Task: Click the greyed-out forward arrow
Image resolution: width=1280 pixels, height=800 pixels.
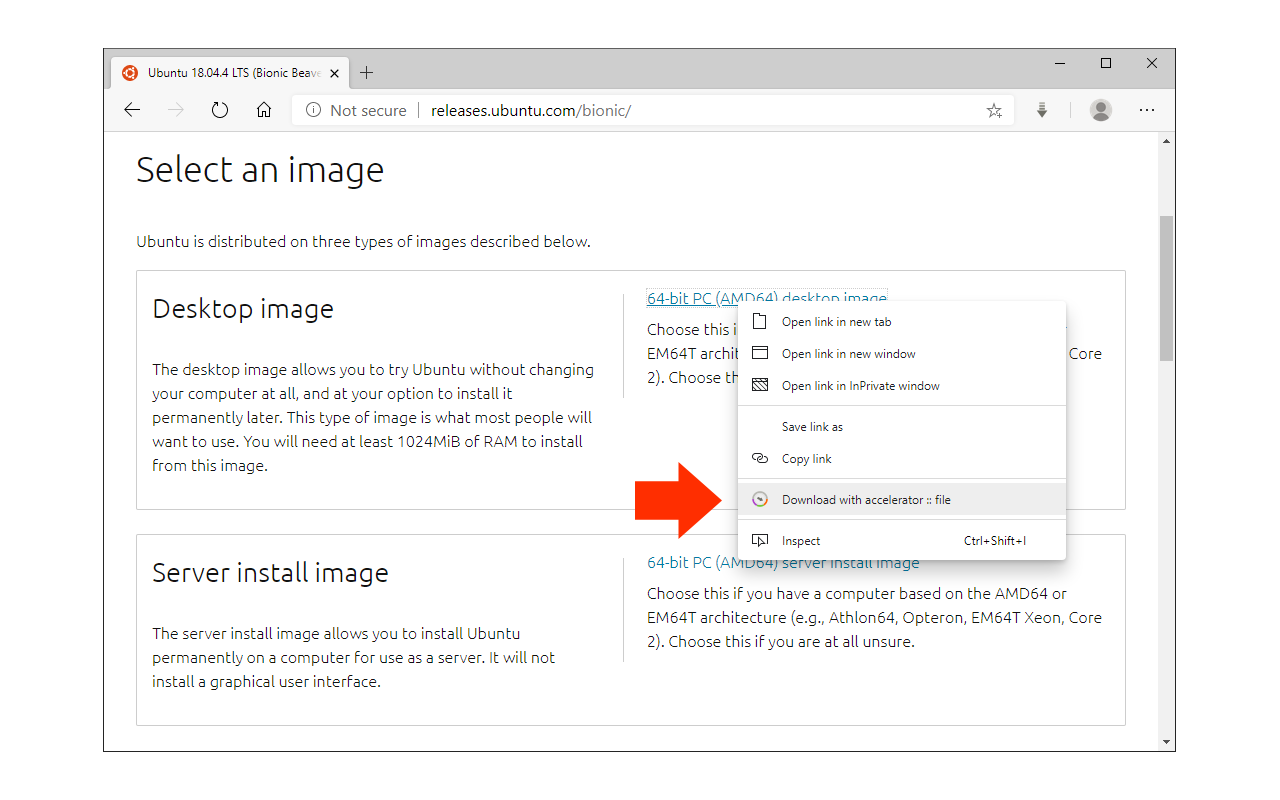Action: click(x=176, y=110)
